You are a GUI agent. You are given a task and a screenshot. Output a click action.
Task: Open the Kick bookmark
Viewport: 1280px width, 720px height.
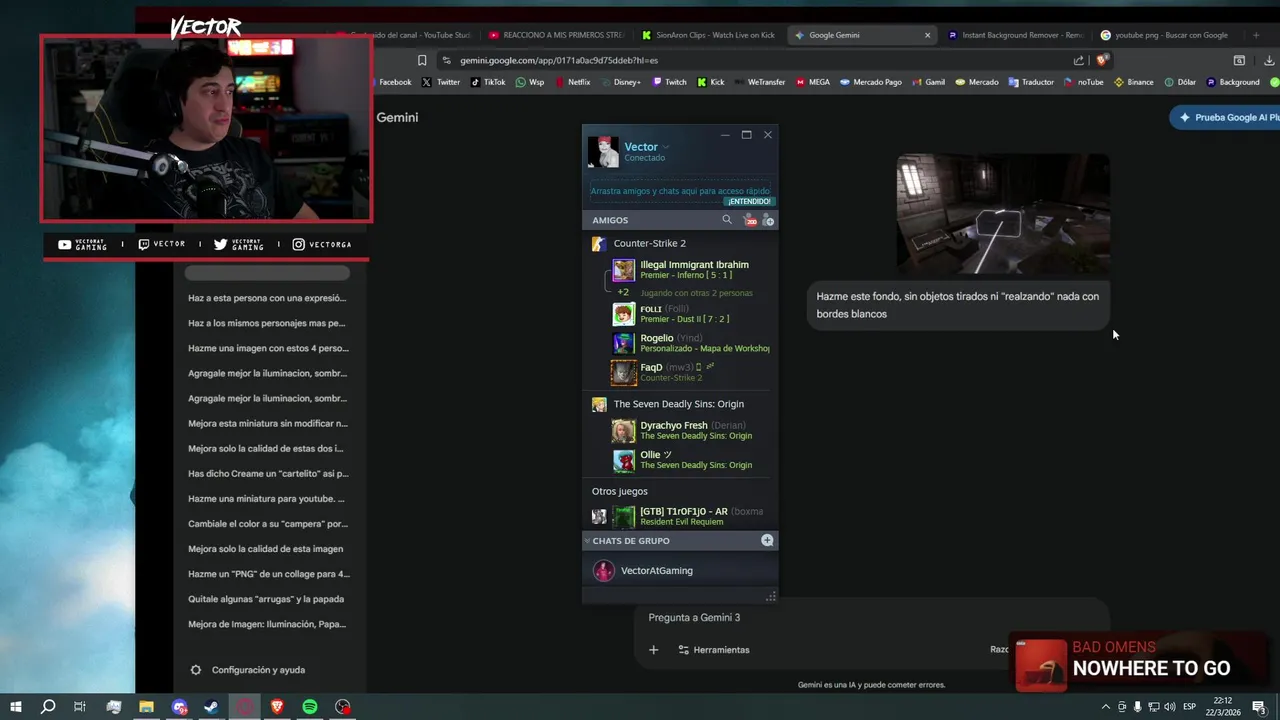[x=710, y=82]
